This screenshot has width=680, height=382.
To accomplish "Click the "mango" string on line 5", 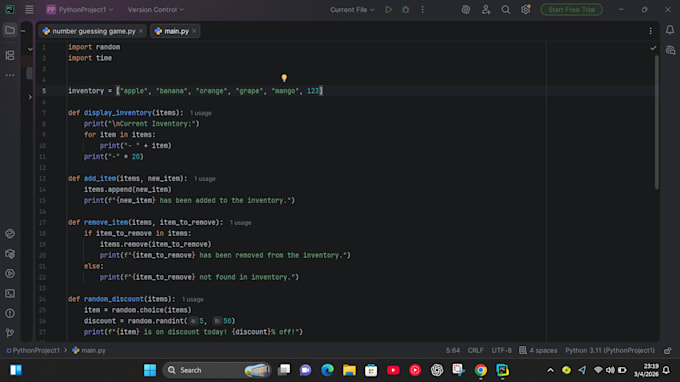I will coord(285,91).
